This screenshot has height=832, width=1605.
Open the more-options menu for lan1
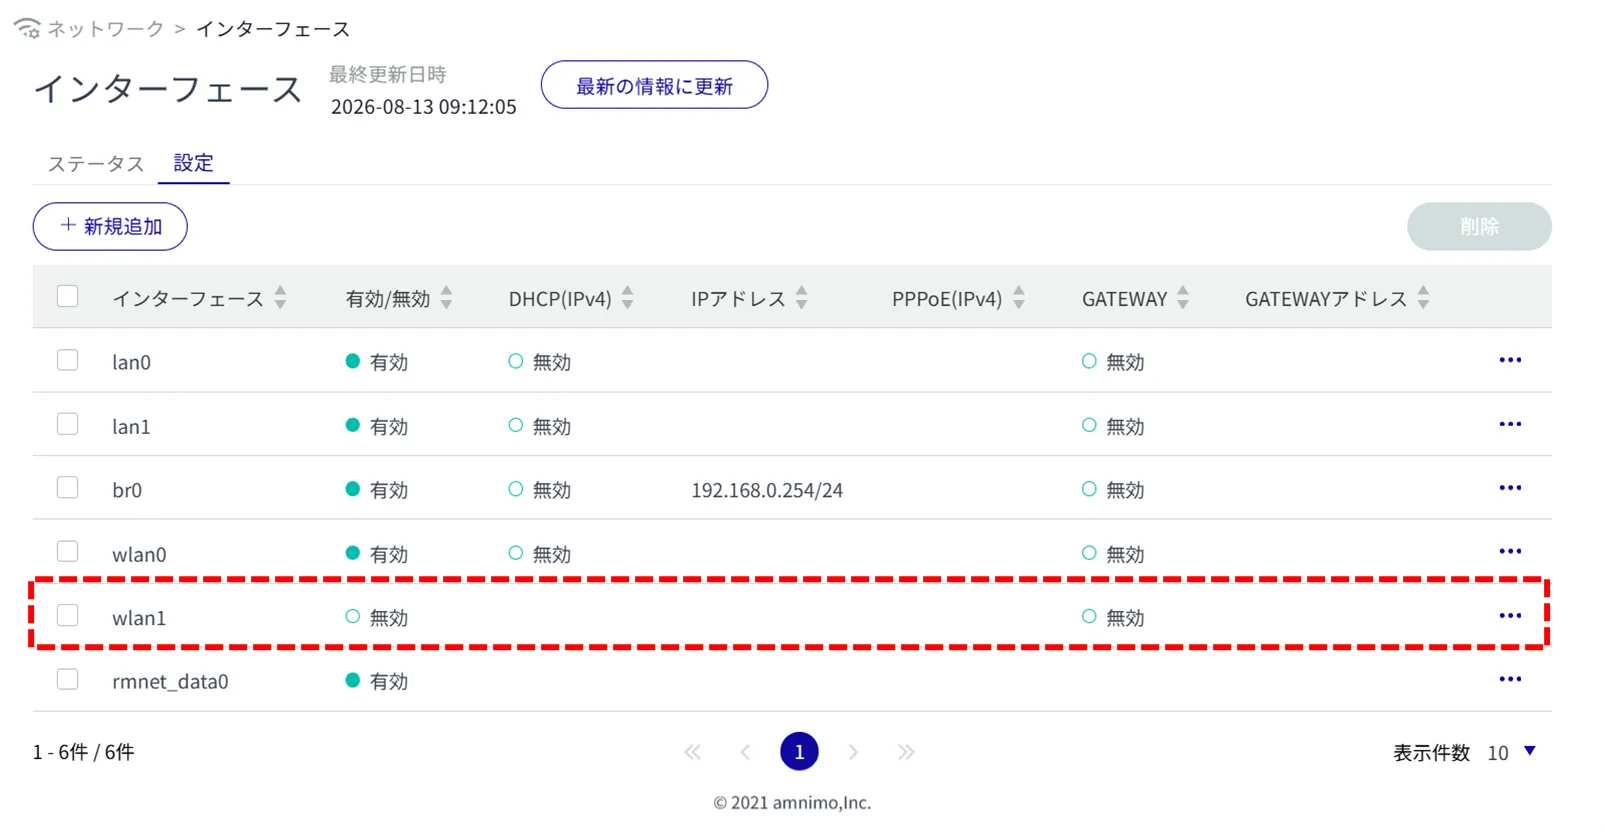1510,424
